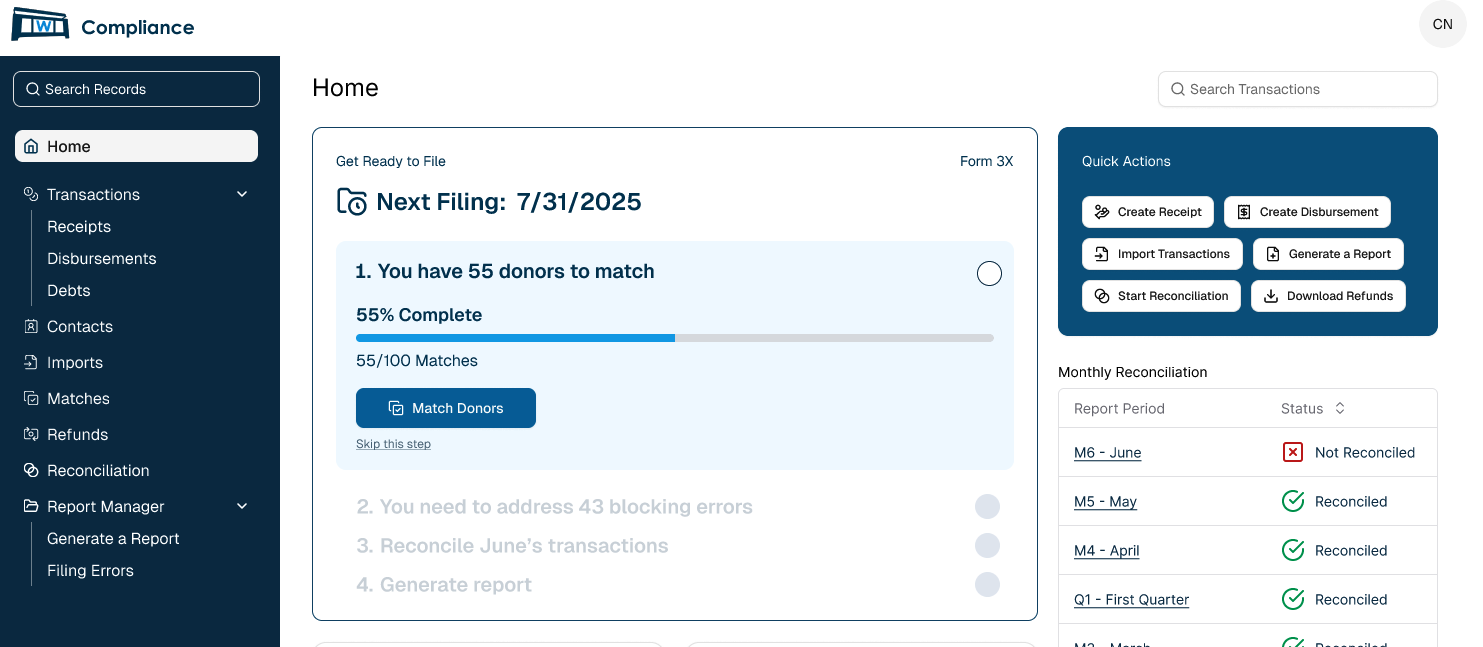
Task: Open Disbursements under Transactions
Action: point(102,258)
